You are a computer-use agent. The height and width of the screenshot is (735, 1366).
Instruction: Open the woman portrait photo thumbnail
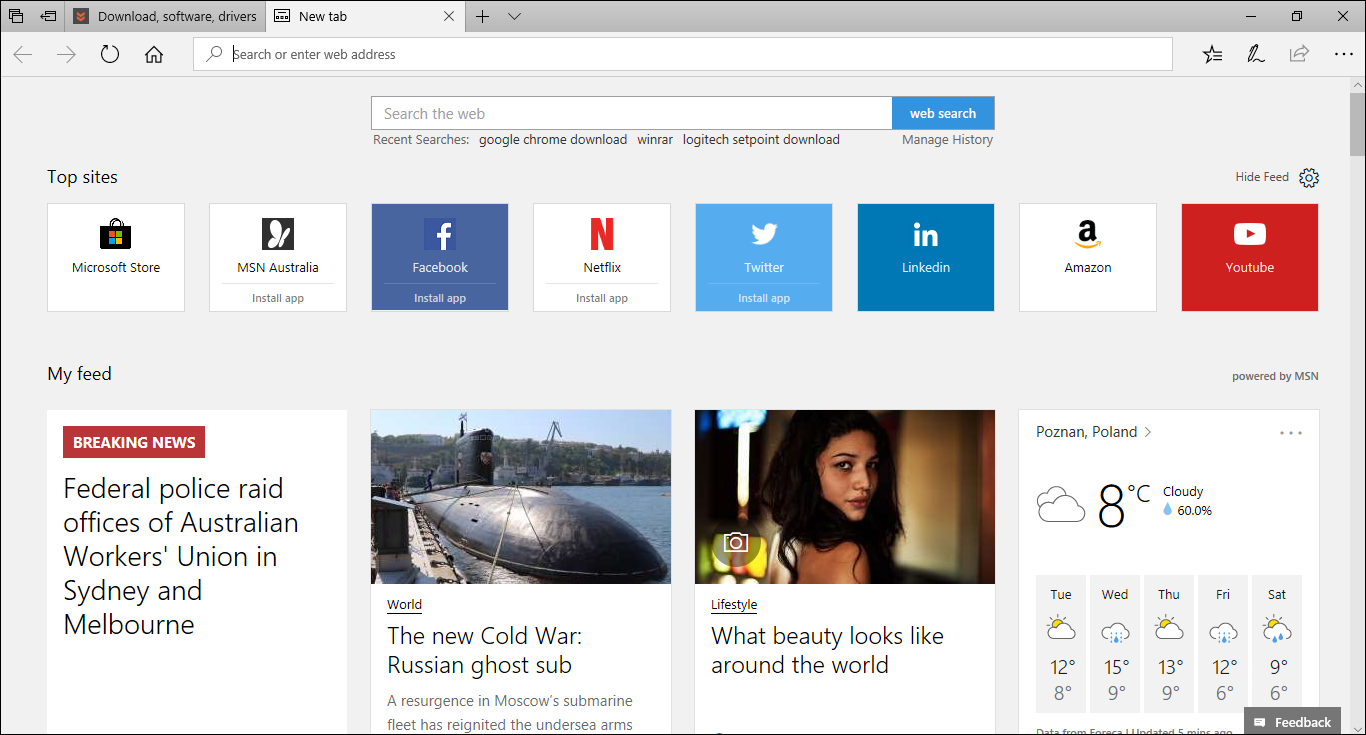tap(845, 497)
